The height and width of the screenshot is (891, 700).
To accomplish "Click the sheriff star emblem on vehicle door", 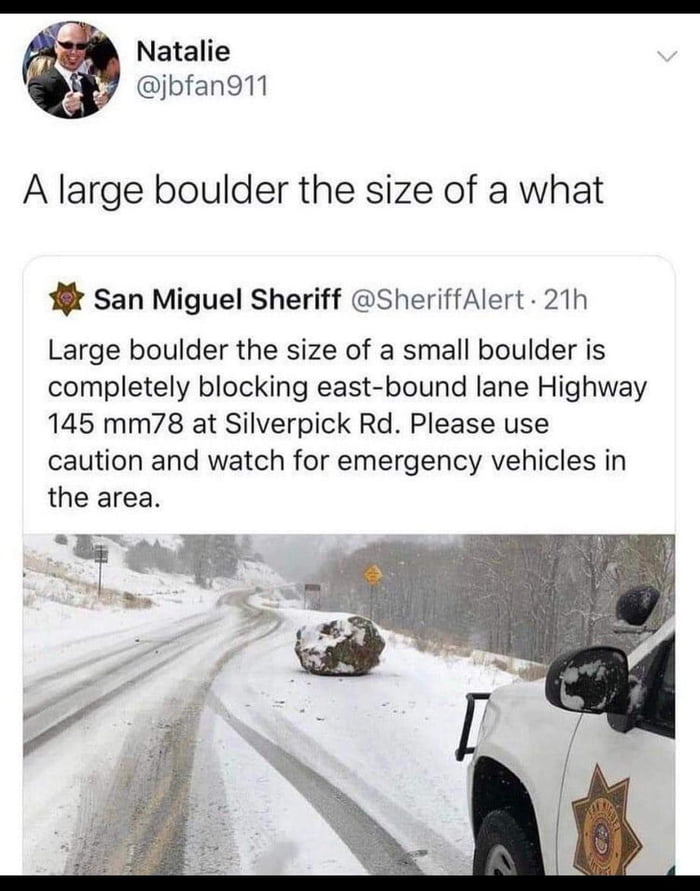I will point(606,820).
